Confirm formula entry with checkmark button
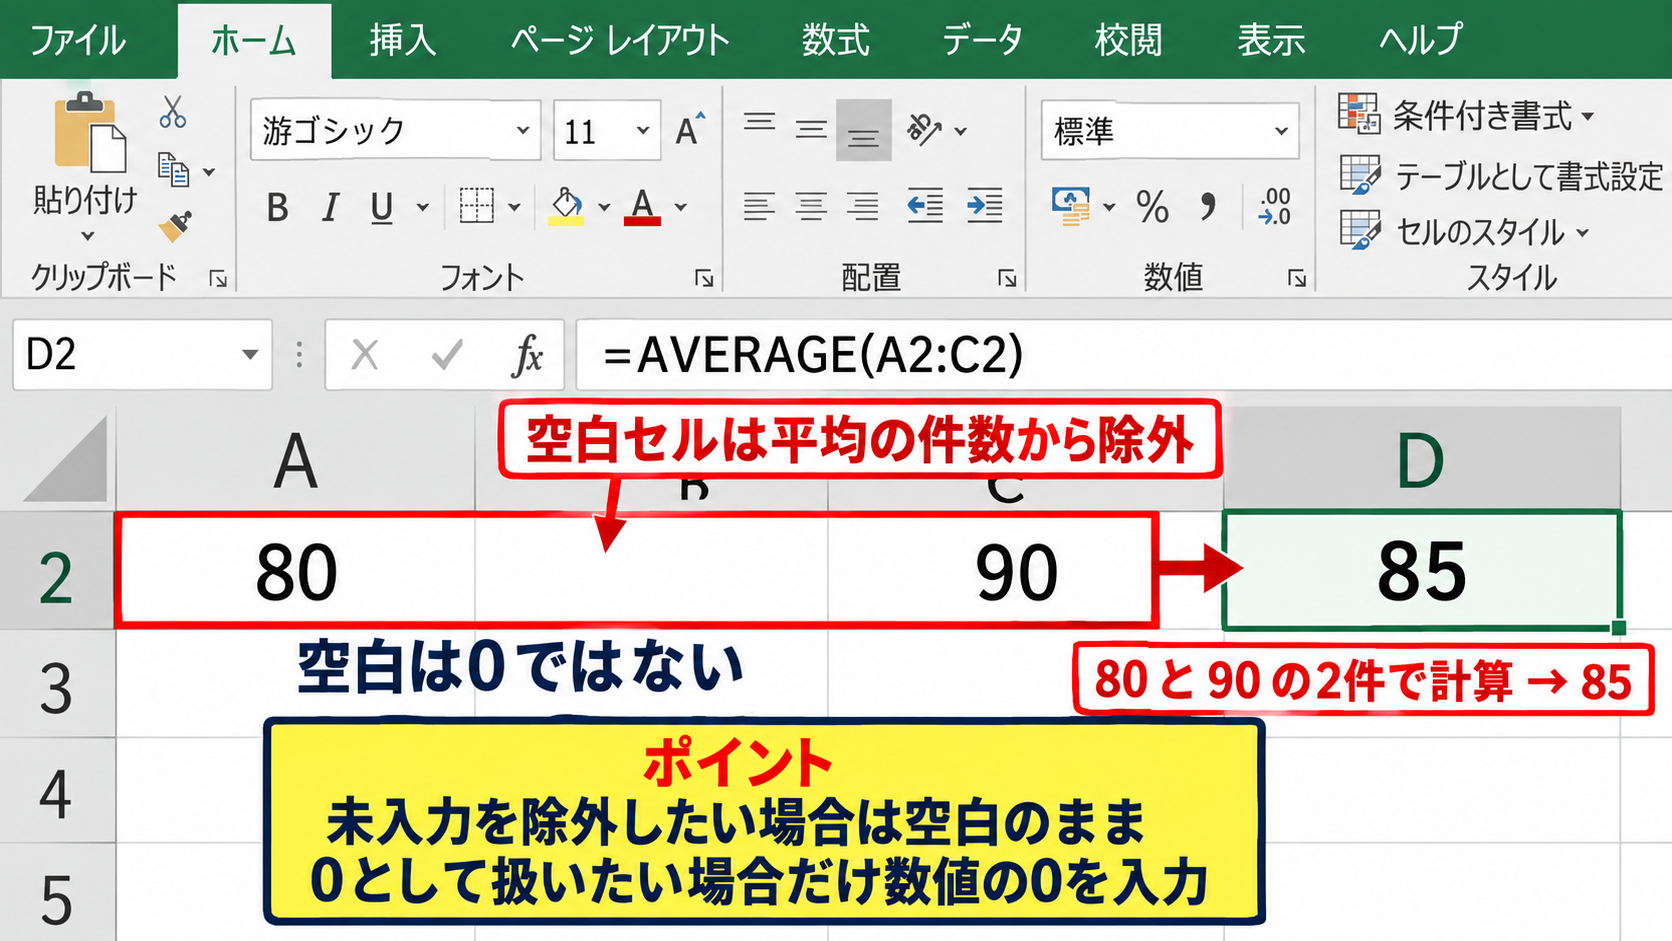The height and width of the screenshot is (941, 1672). 446,354
